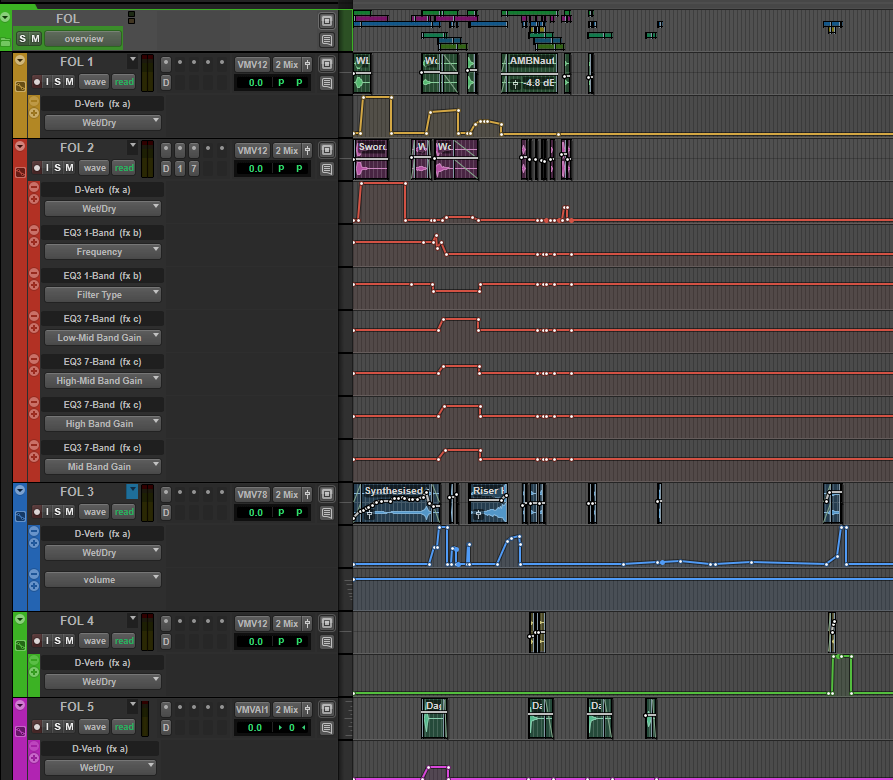Open FOL 4 wave view selector

coord(95,641)
